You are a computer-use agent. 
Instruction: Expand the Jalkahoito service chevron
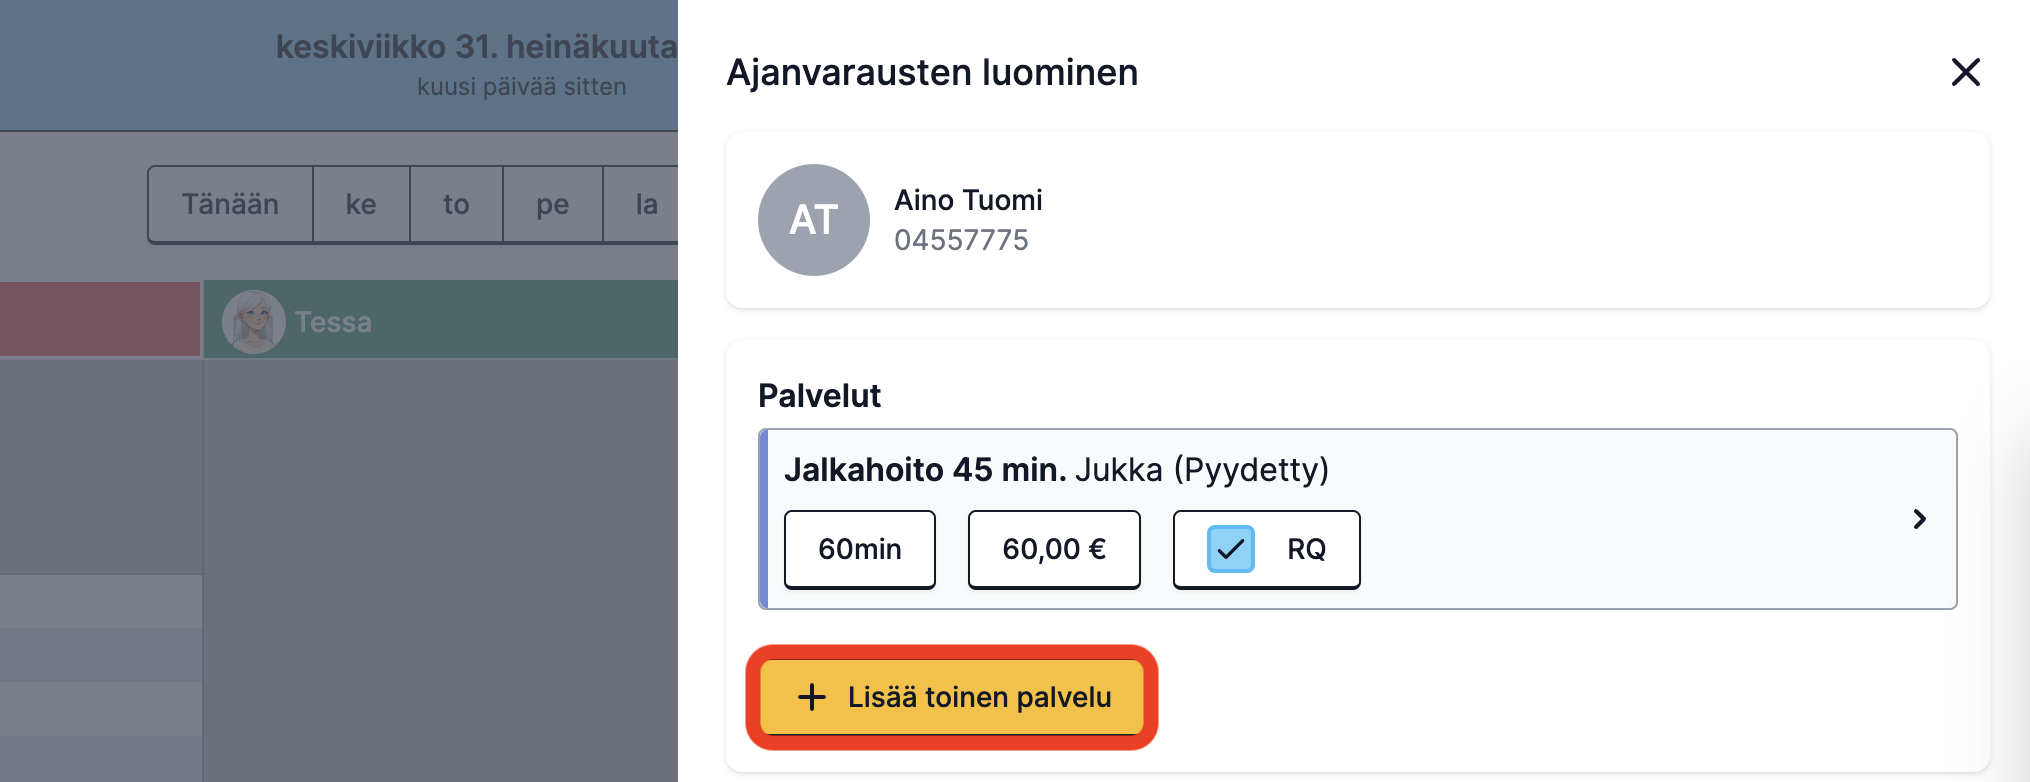tap(1919, 519)
